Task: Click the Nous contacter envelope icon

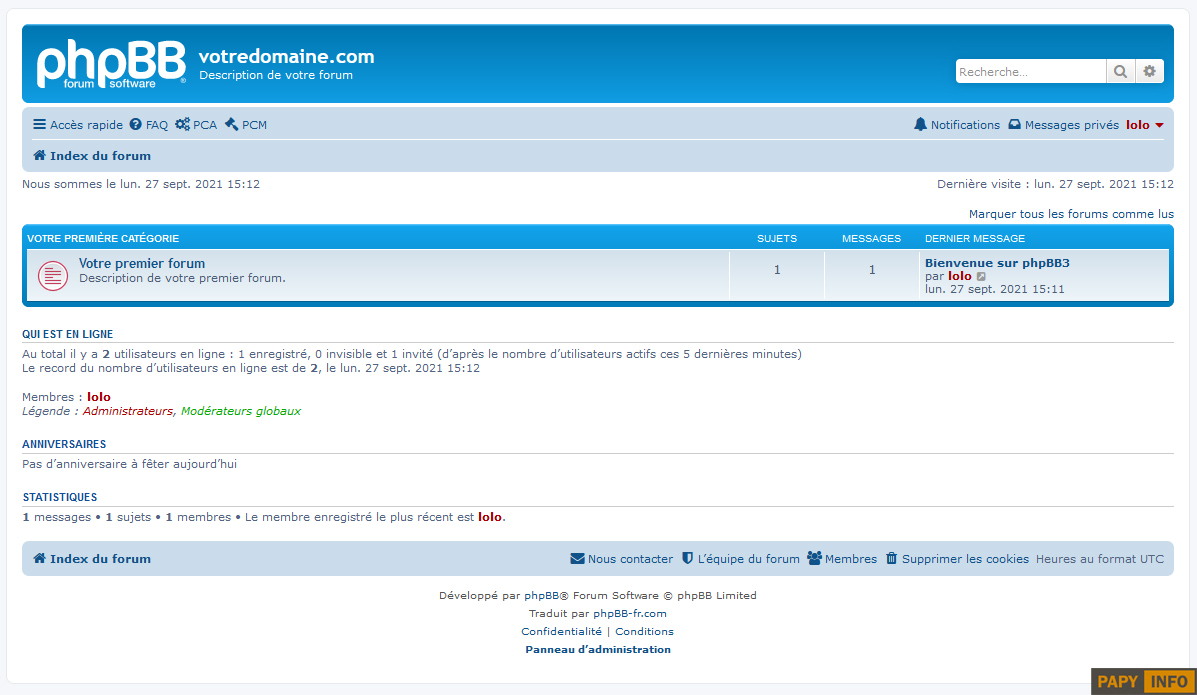Action: point(577,559)
